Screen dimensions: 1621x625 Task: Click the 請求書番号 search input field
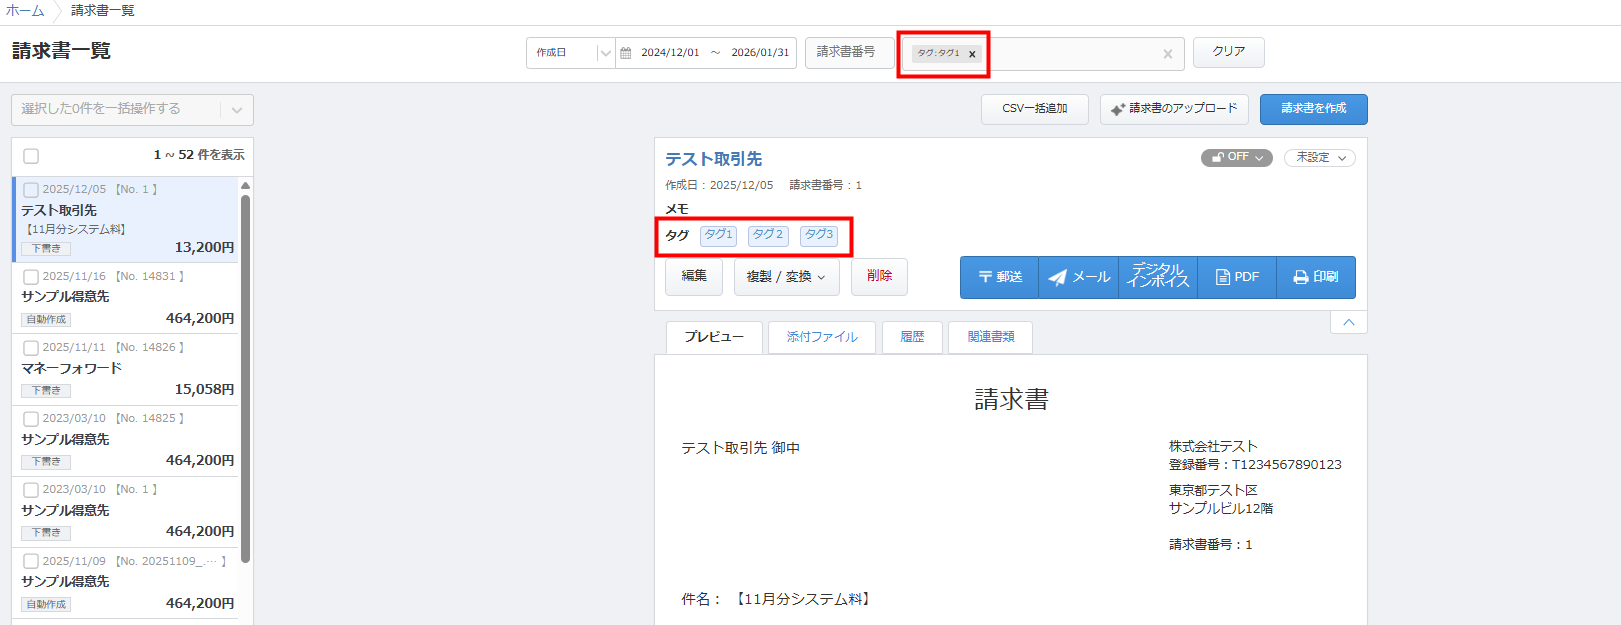point(847,53)
